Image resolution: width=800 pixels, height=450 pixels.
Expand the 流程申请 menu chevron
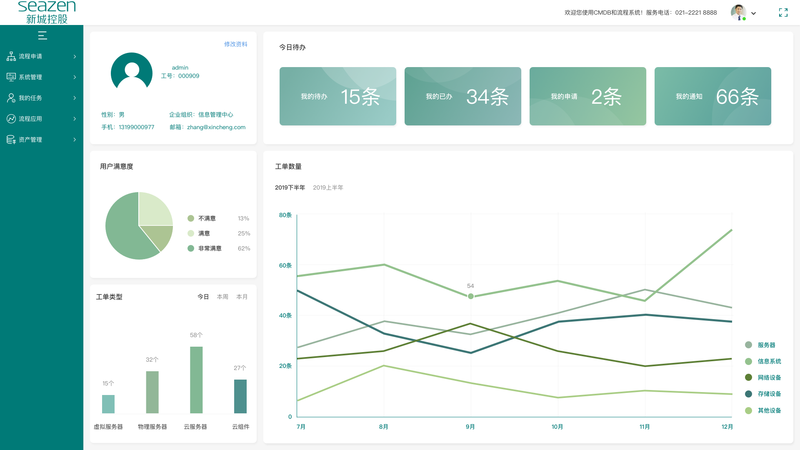click(74, 56)
